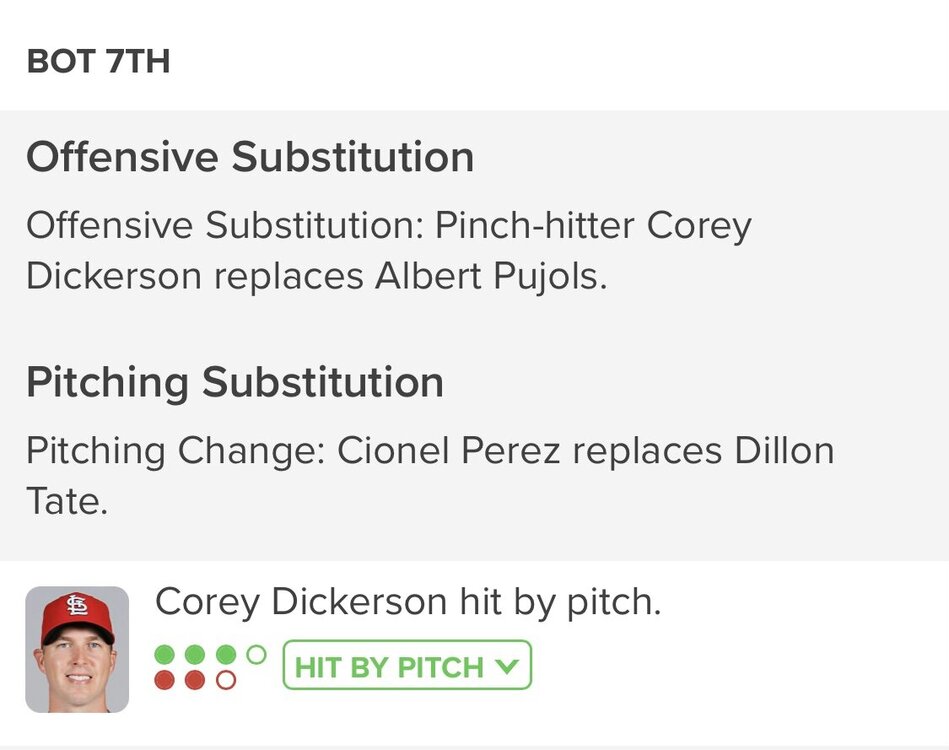Click the Cardinals logo on the player's cap
This screenshot has height=750, width=949.
tap(77, 605)
